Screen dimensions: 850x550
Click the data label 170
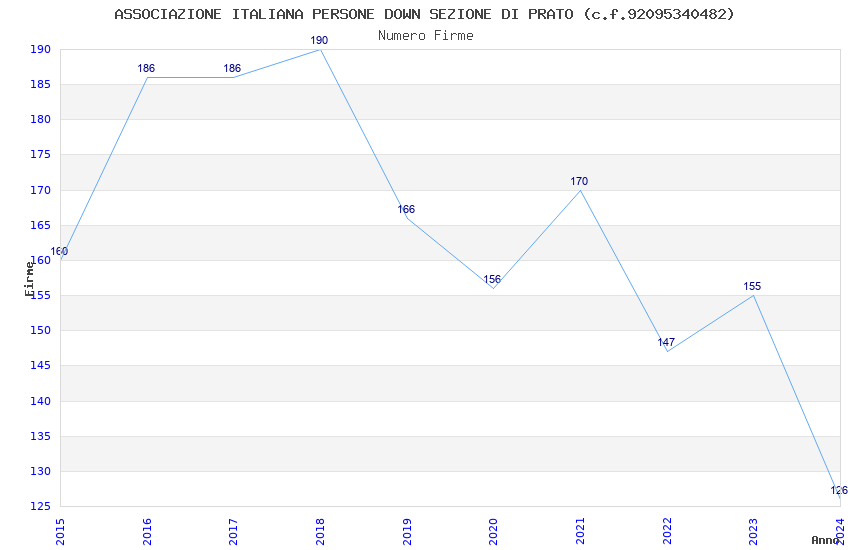click(x=579, y=182)
